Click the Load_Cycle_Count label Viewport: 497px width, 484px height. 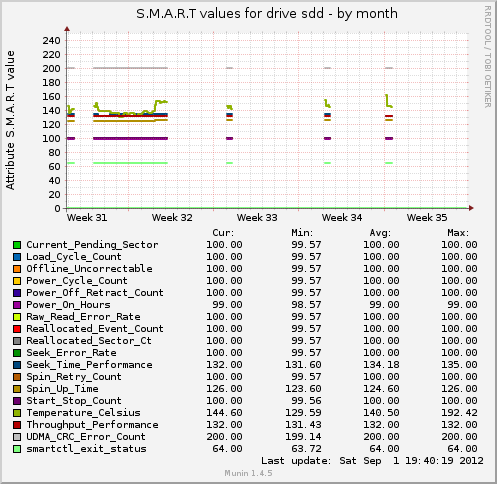point(74,257)
